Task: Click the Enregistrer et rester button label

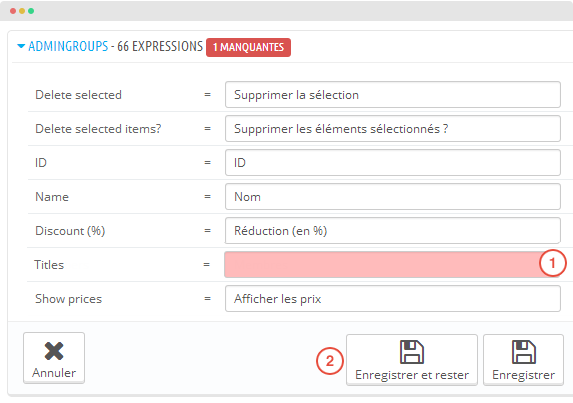Action: [412, 375]
